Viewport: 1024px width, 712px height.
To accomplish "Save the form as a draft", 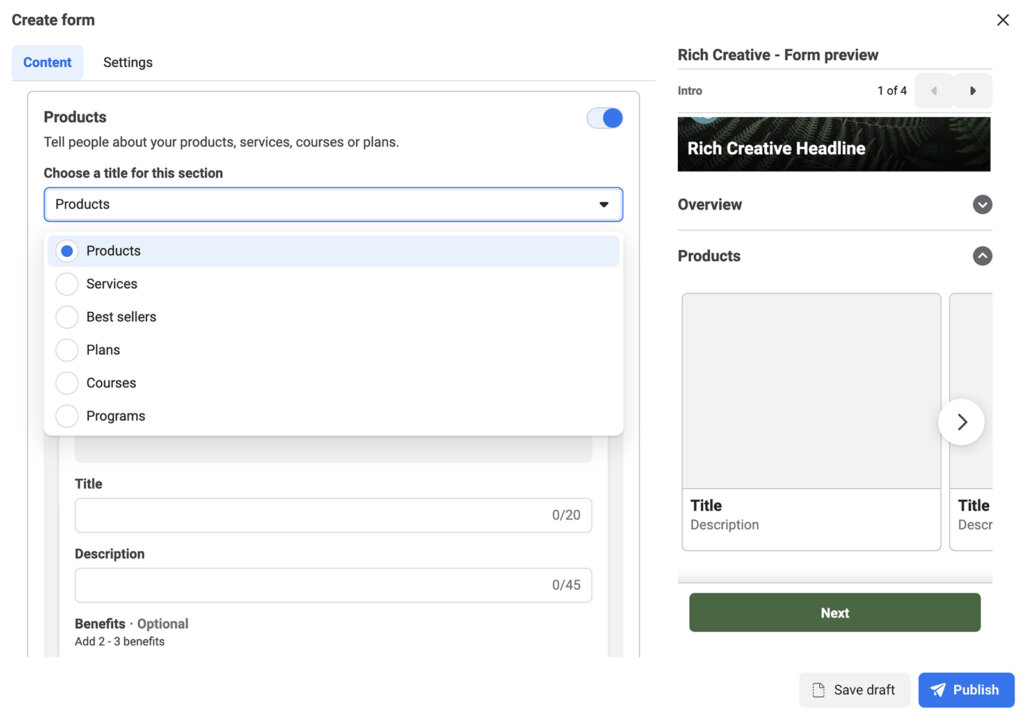I will pyautogui.click(x=854, y=689).
